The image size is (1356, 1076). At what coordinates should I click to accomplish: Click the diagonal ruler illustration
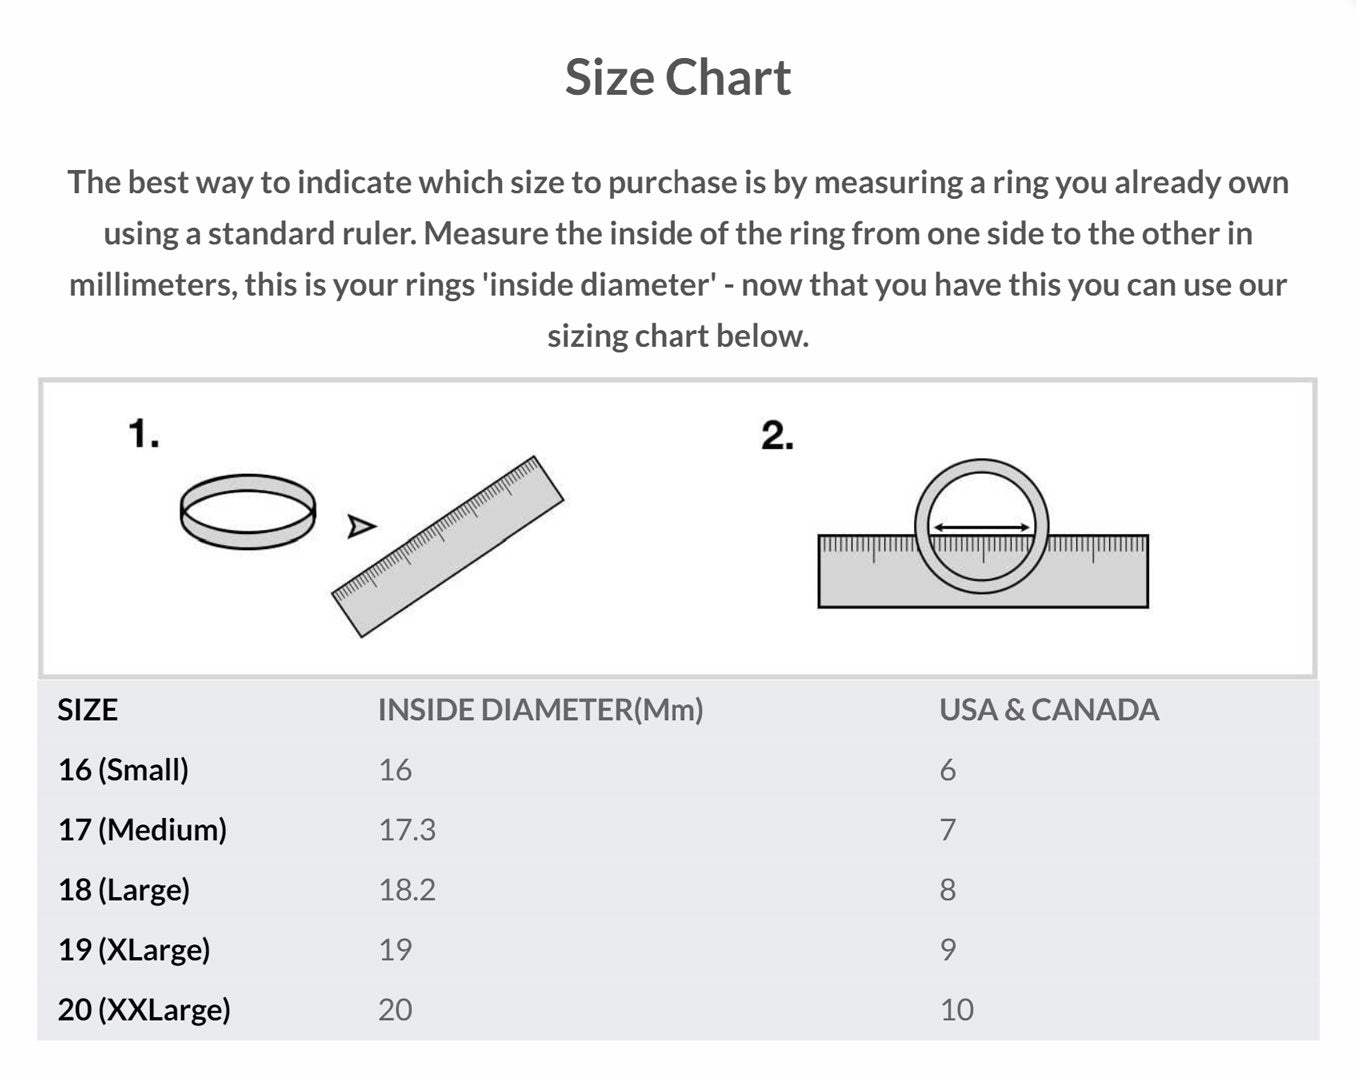click(x=448, y=546)
